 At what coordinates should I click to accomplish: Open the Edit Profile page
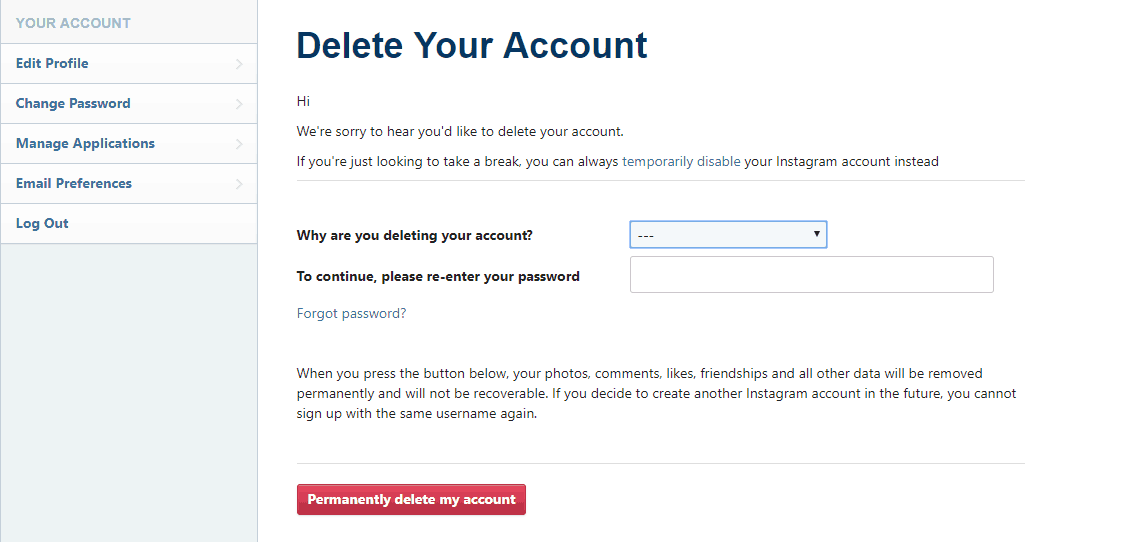pos(52,63)
